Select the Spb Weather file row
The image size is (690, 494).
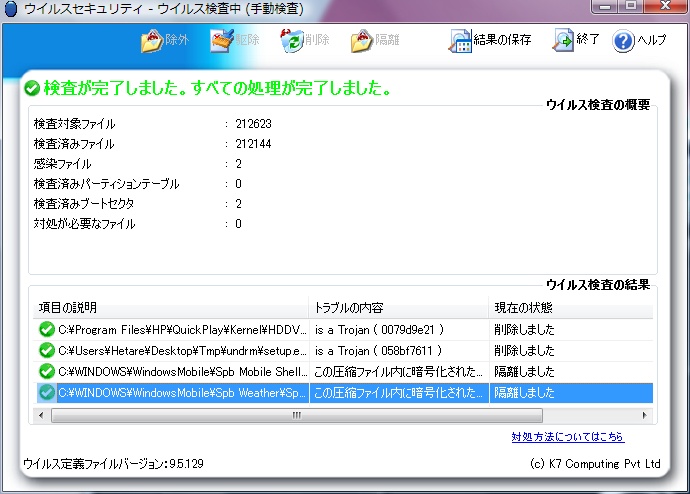pyautogui.click(x=343, y=392)
